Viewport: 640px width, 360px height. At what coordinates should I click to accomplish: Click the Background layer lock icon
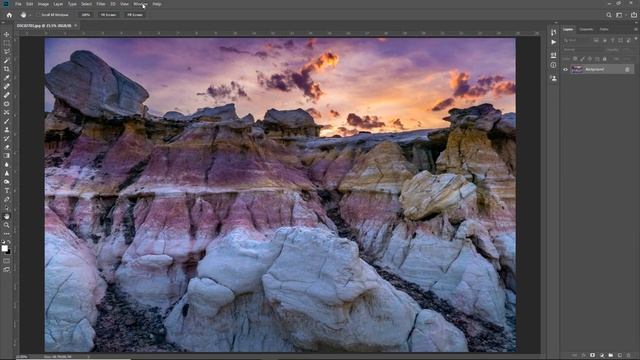[627, 69]
